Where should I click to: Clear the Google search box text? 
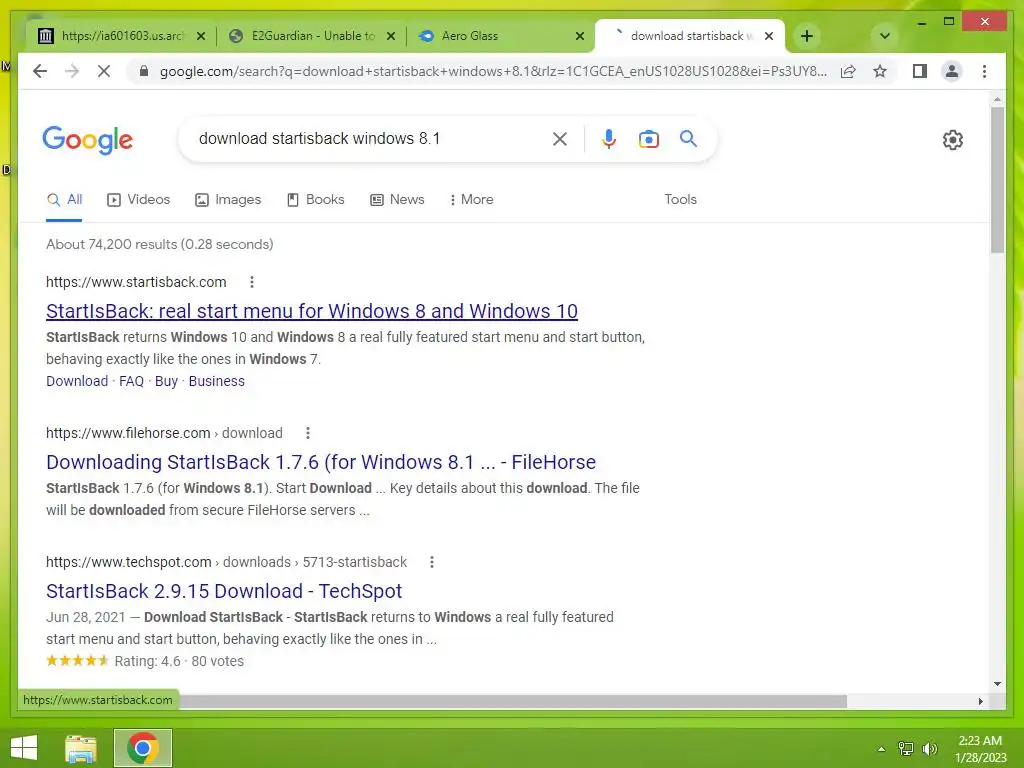(x=560, y=138)
